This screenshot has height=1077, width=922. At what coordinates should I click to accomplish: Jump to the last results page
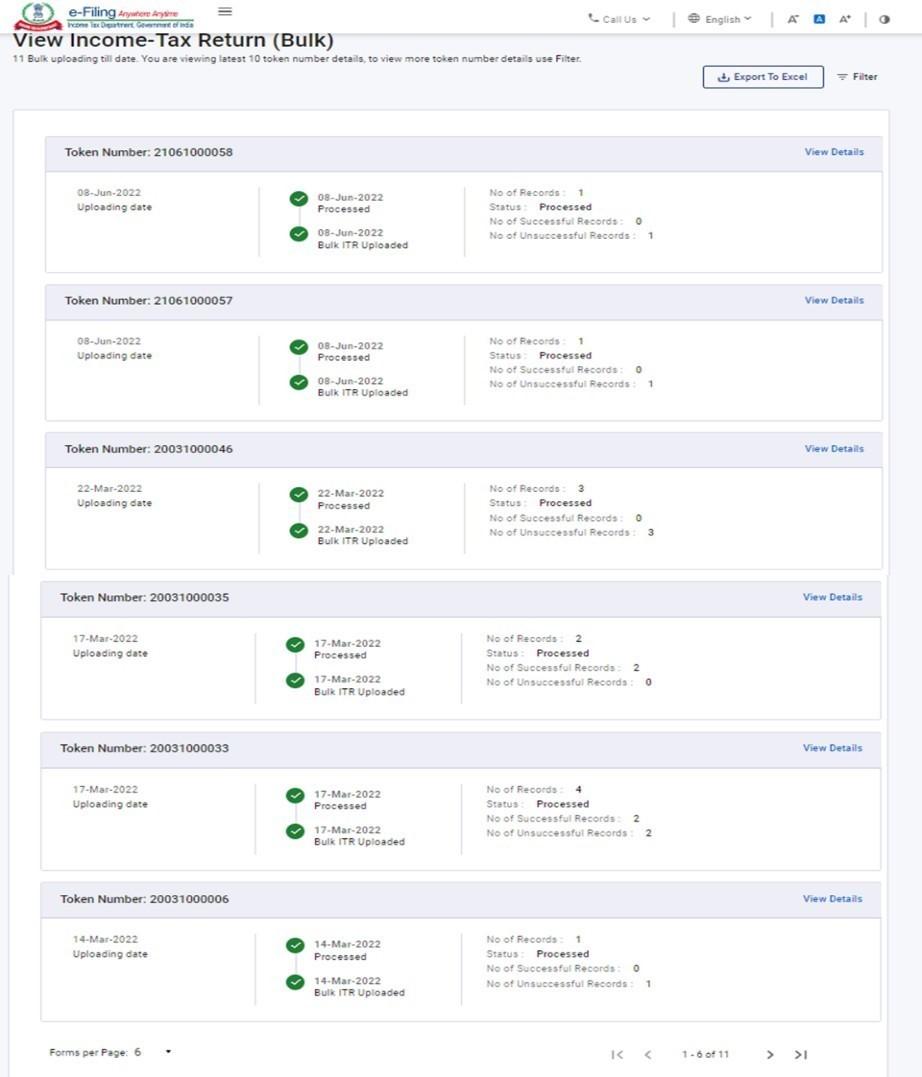[x=800, y=1054]
